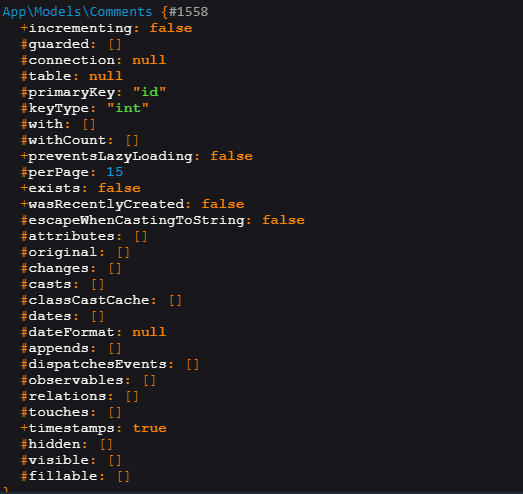Click the #1558 object id
Viewport: 523px width, 494px height.
188,12
